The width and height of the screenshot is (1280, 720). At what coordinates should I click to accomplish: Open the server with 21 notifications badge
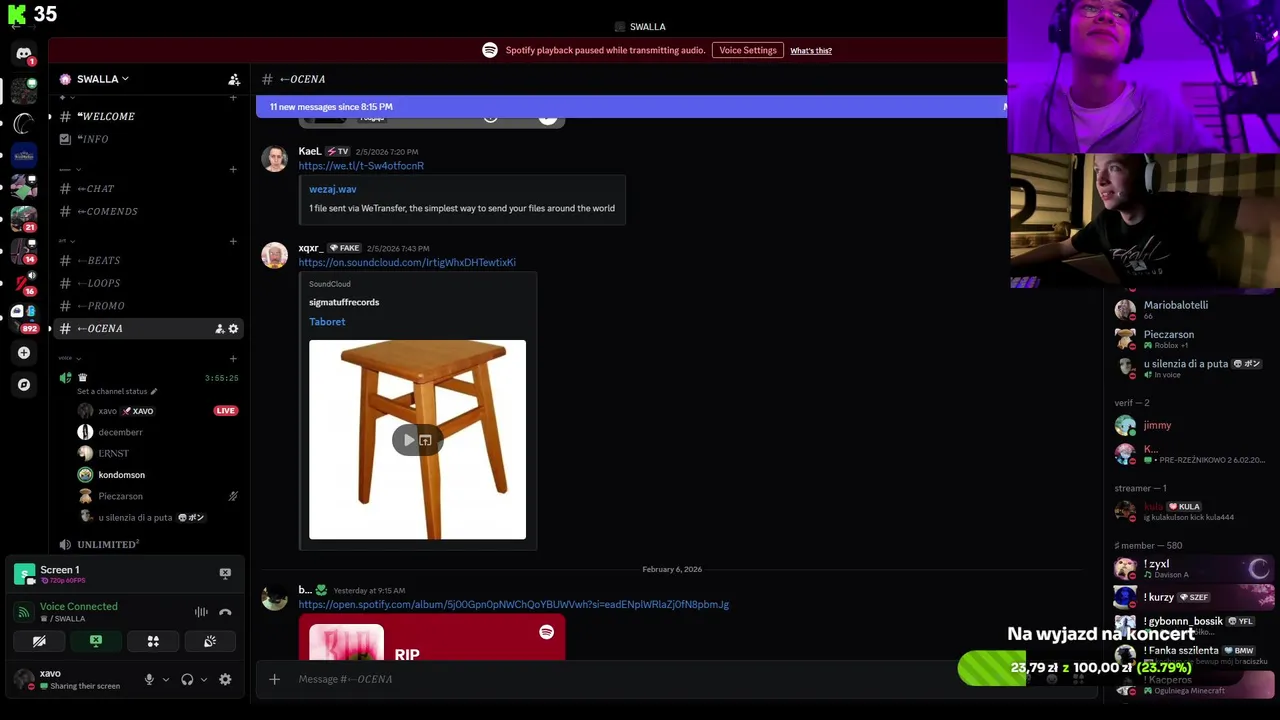[x=24, y=220]
